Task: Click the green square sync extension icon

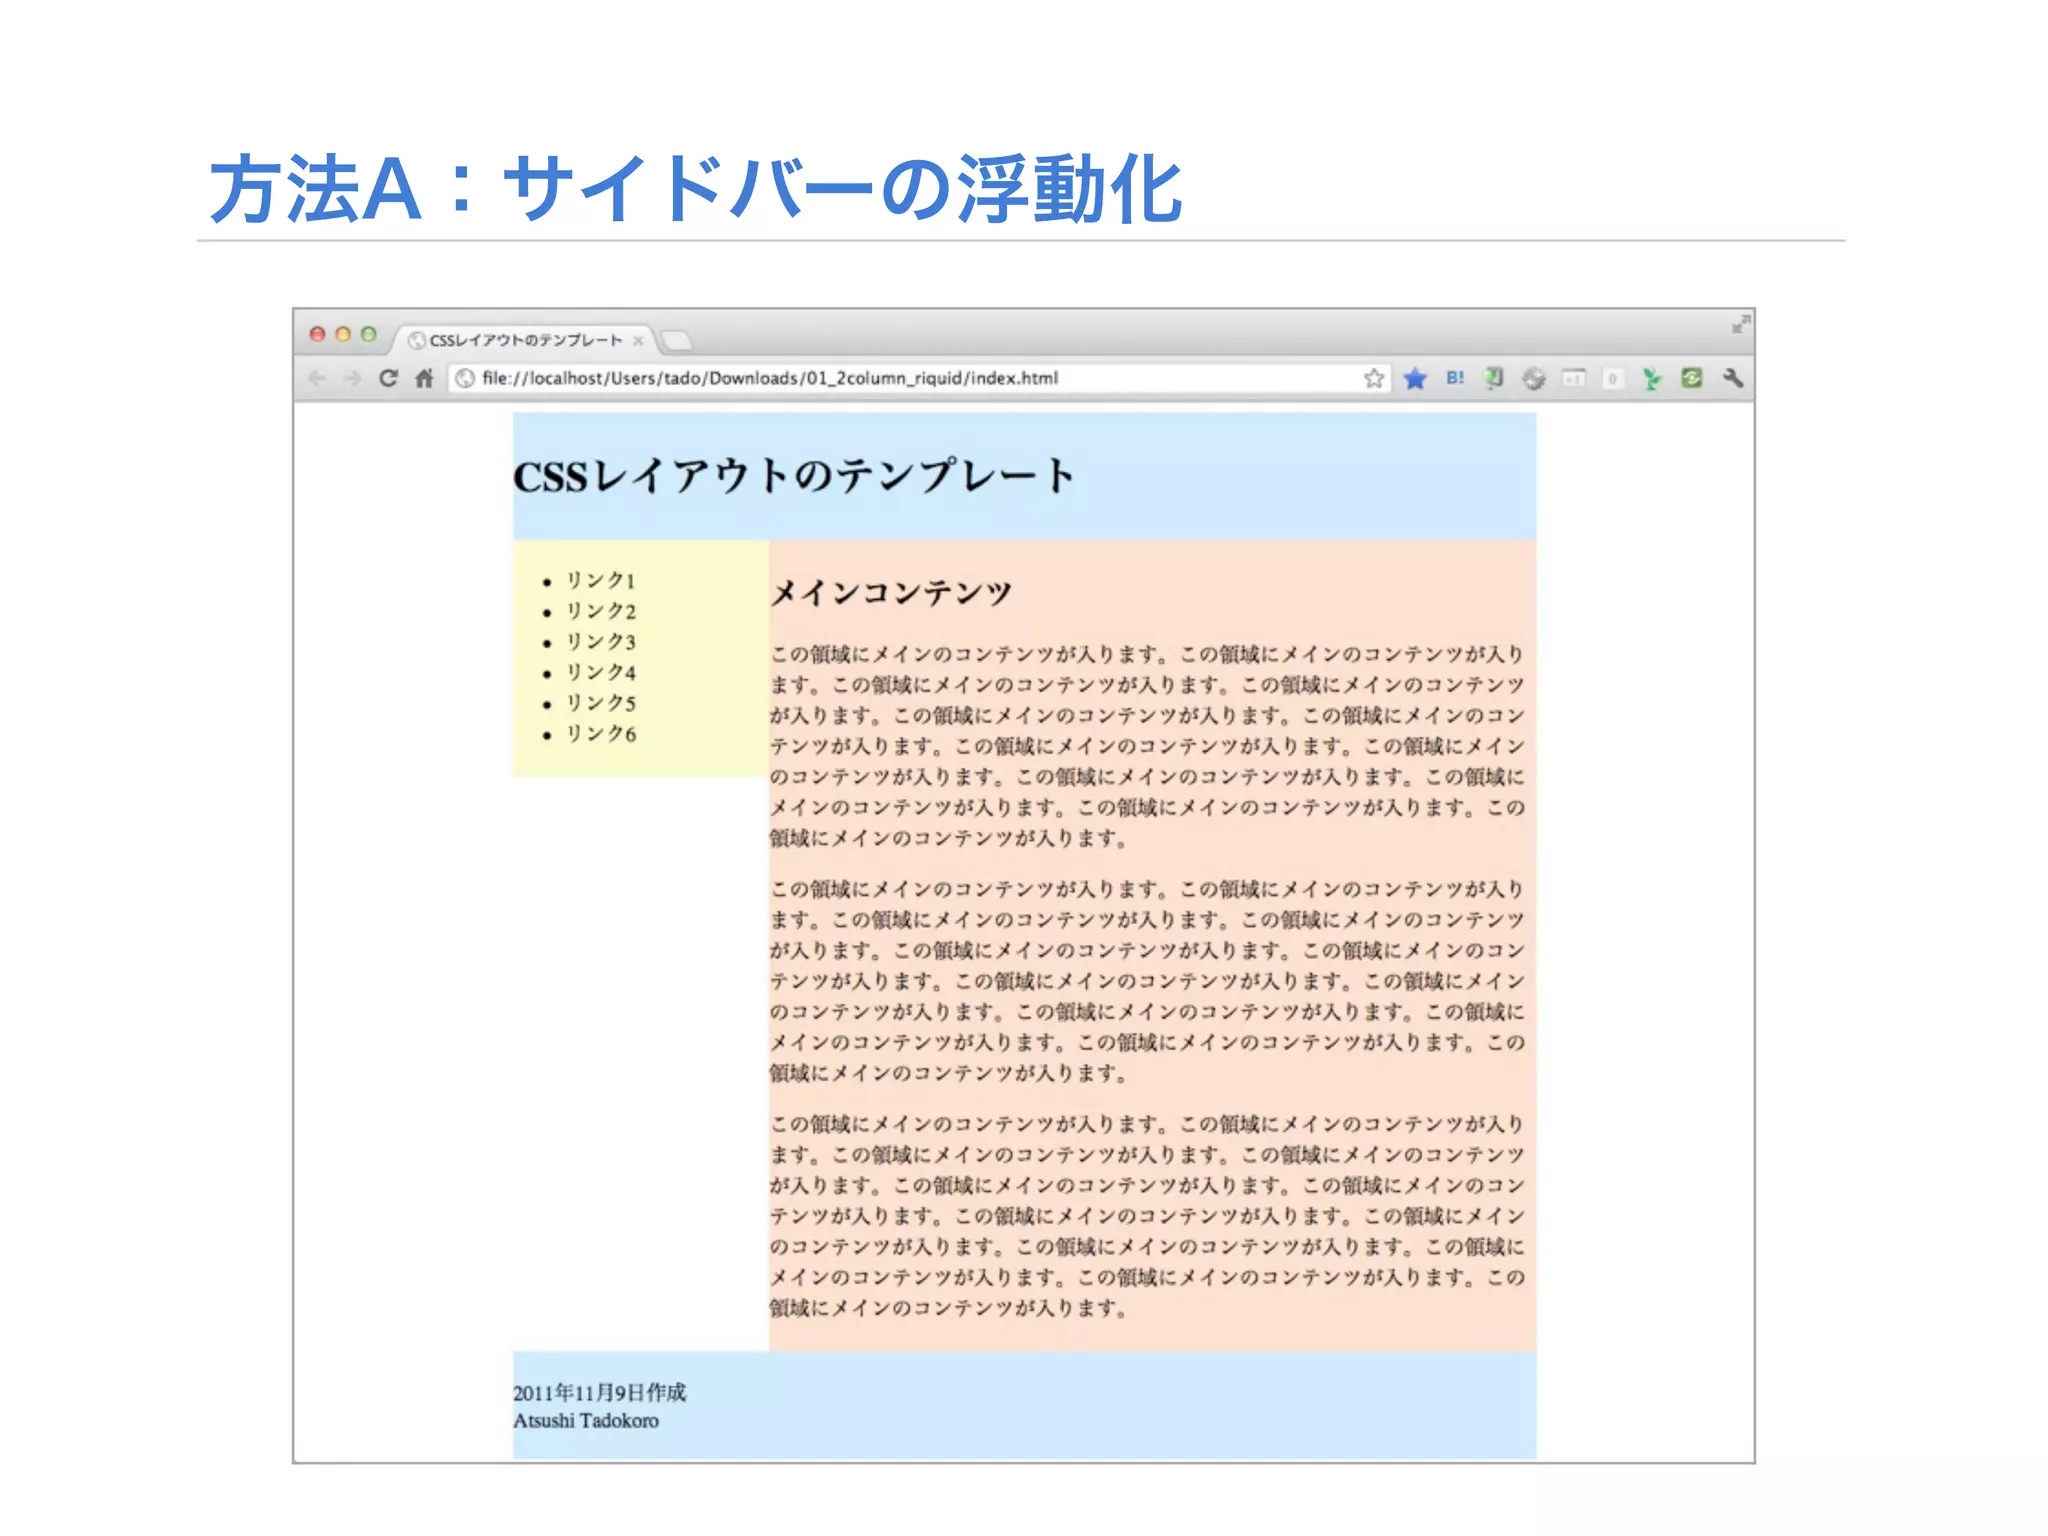Action: [1691, 378]
